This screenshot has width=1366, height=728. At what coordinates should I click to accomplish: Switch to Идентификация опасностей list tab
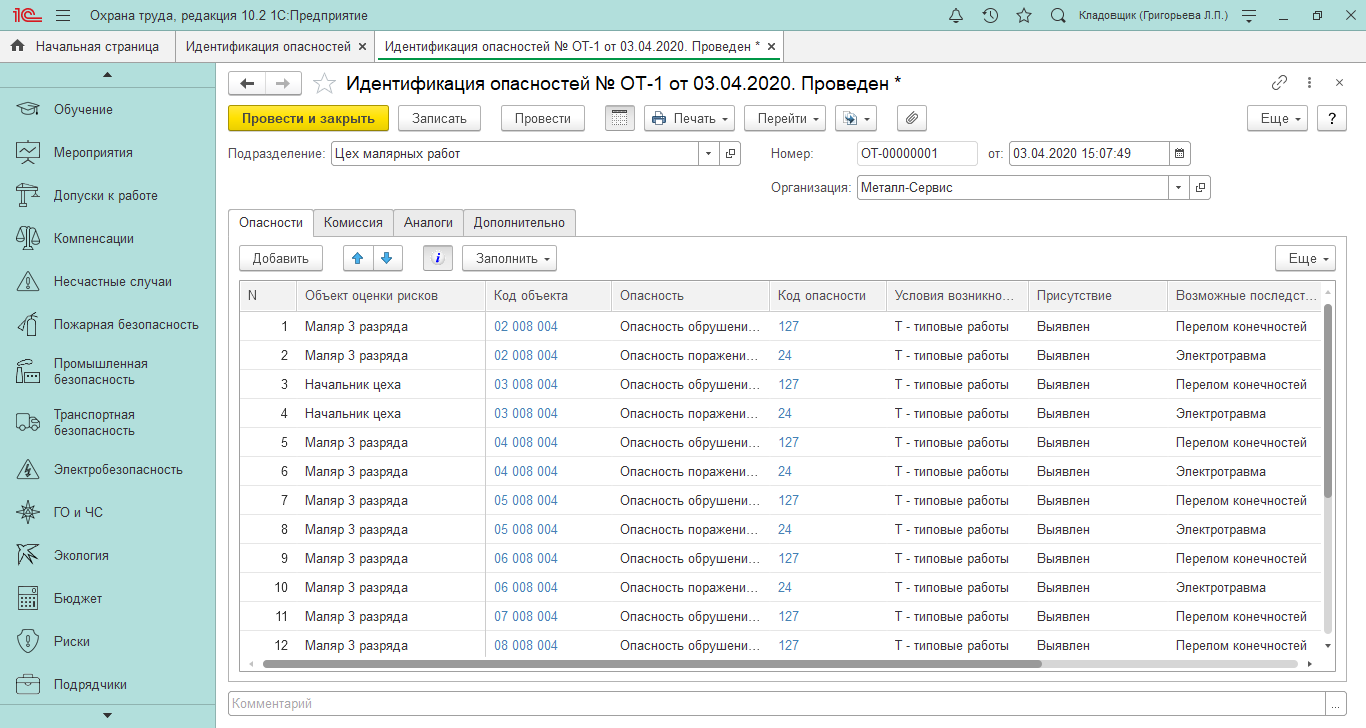tap(268, 46)
